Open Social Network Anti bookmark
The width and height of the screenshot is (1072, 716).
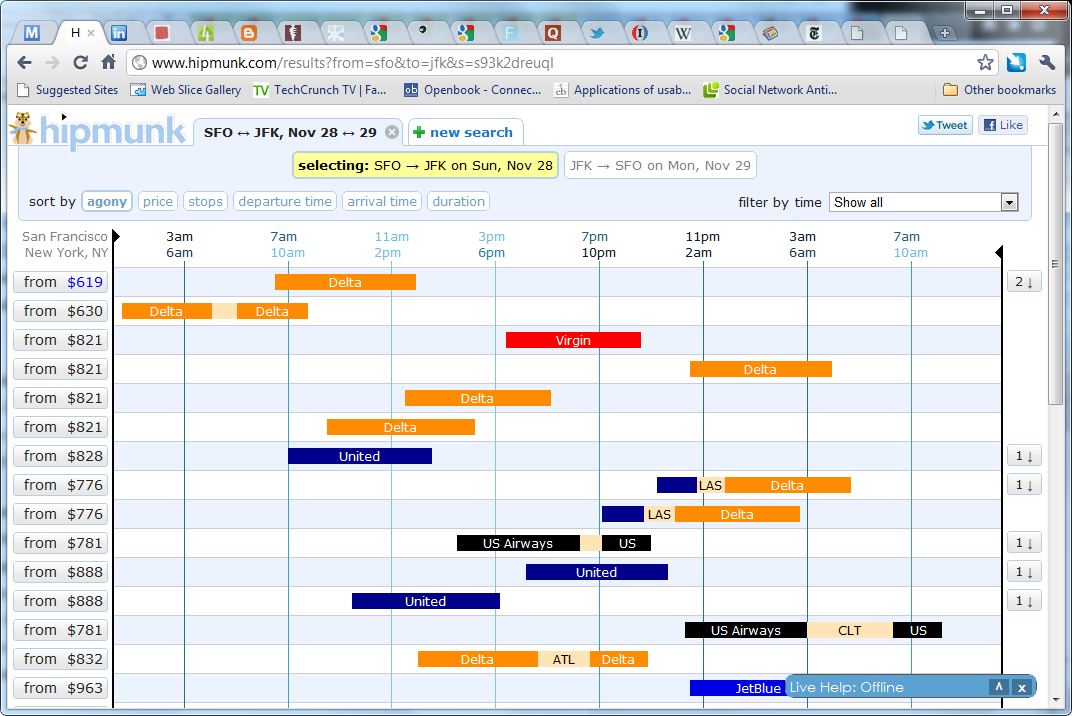tap(770, 90)
